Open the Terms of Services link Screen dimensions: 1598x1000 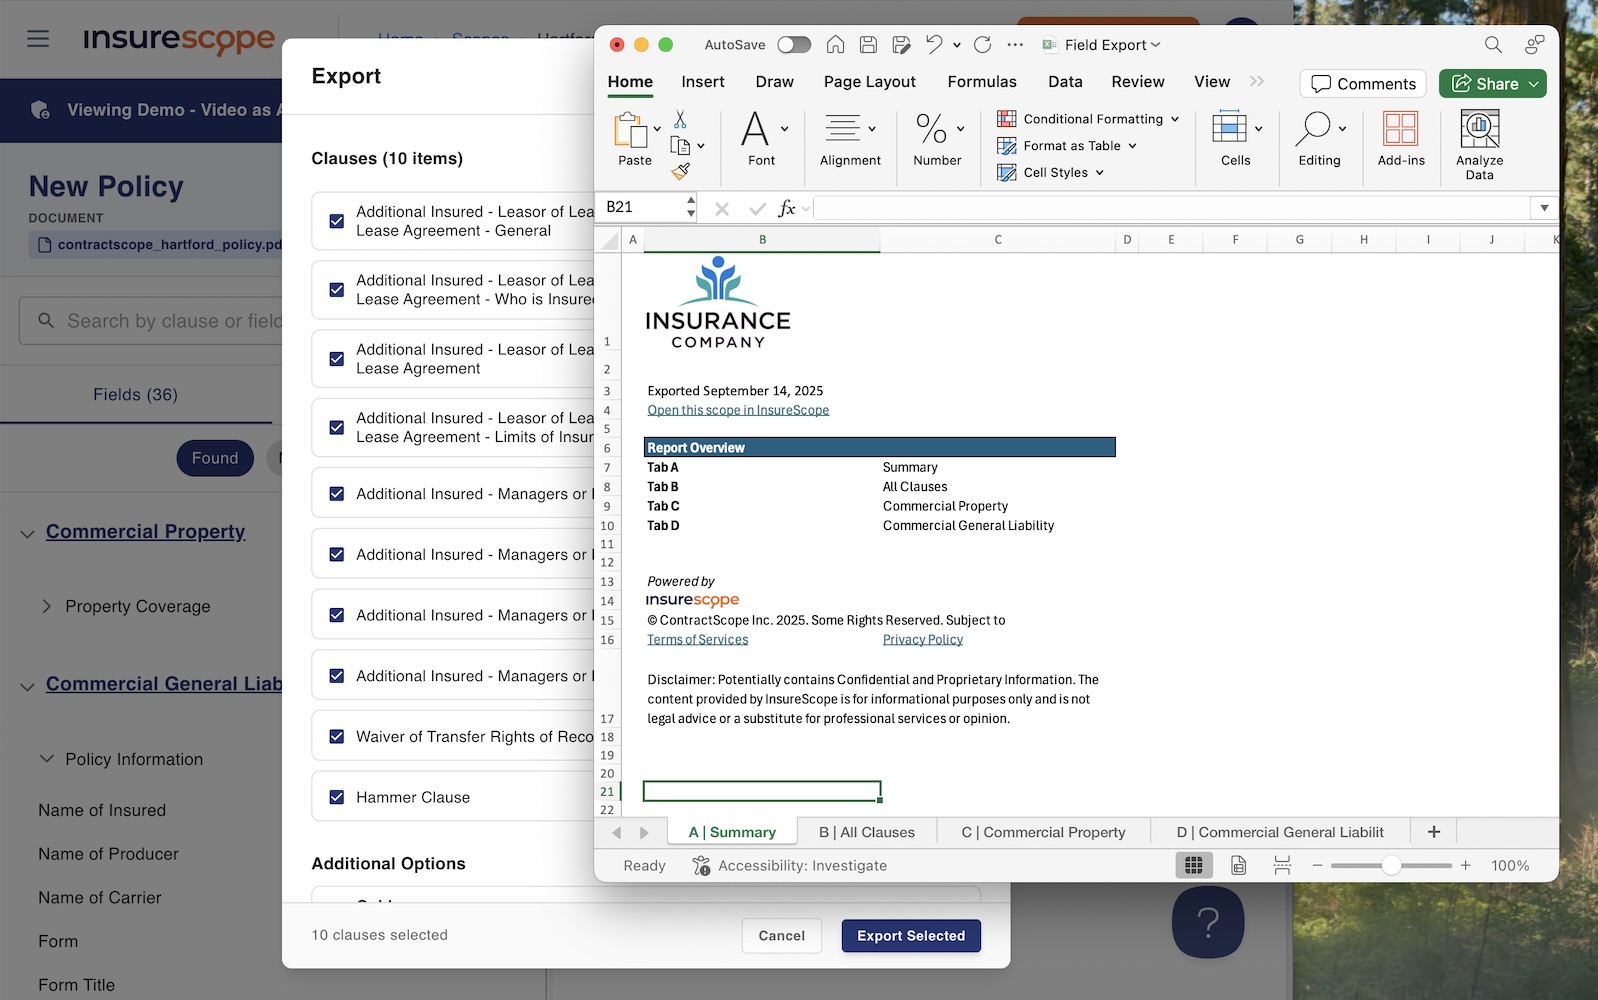coord(697,640)
